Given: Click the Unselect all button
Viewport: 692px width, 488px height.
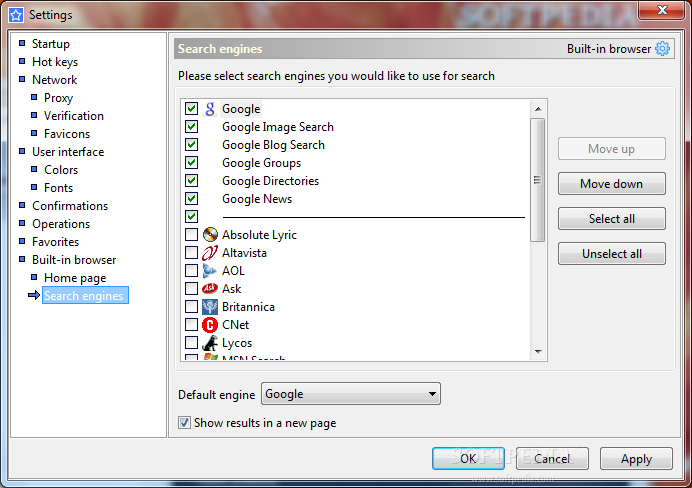Looking at the screenshot, I should click(612, 254).
